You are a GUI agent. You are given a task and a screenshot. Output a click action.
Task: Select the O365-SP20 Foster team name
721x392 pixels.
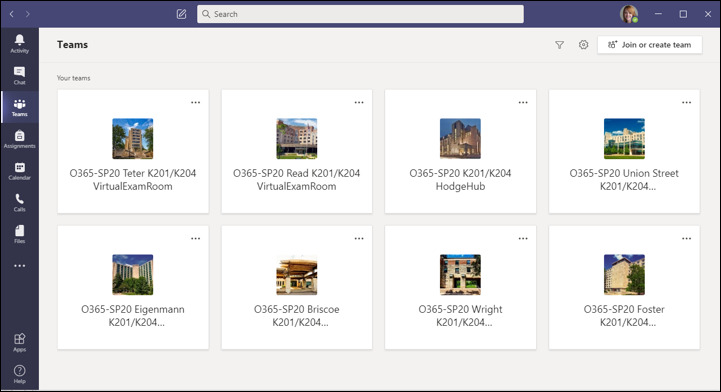click(x=624, y=316)
